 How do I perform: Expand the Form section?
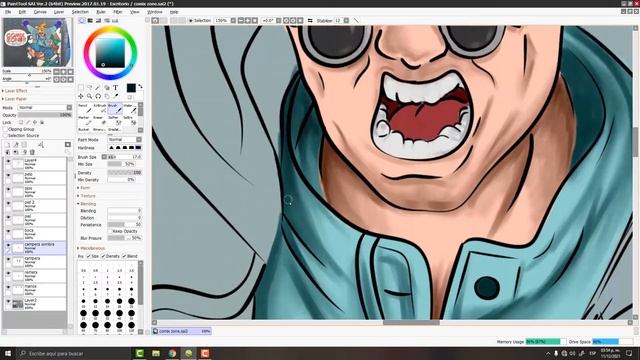click(84, 188)
